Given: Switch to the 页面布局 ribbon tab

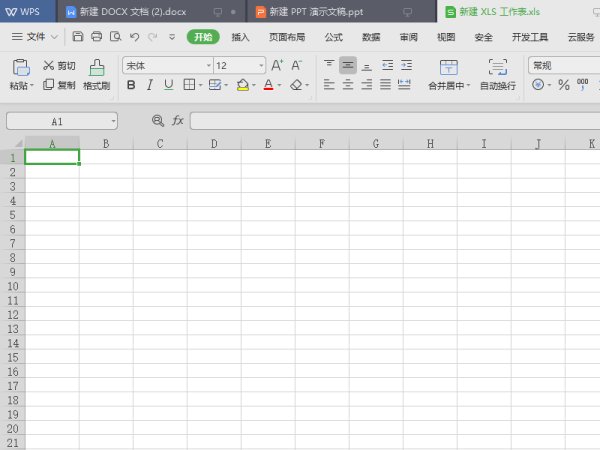Looking at the screenshot, I should tap(287, 37).
